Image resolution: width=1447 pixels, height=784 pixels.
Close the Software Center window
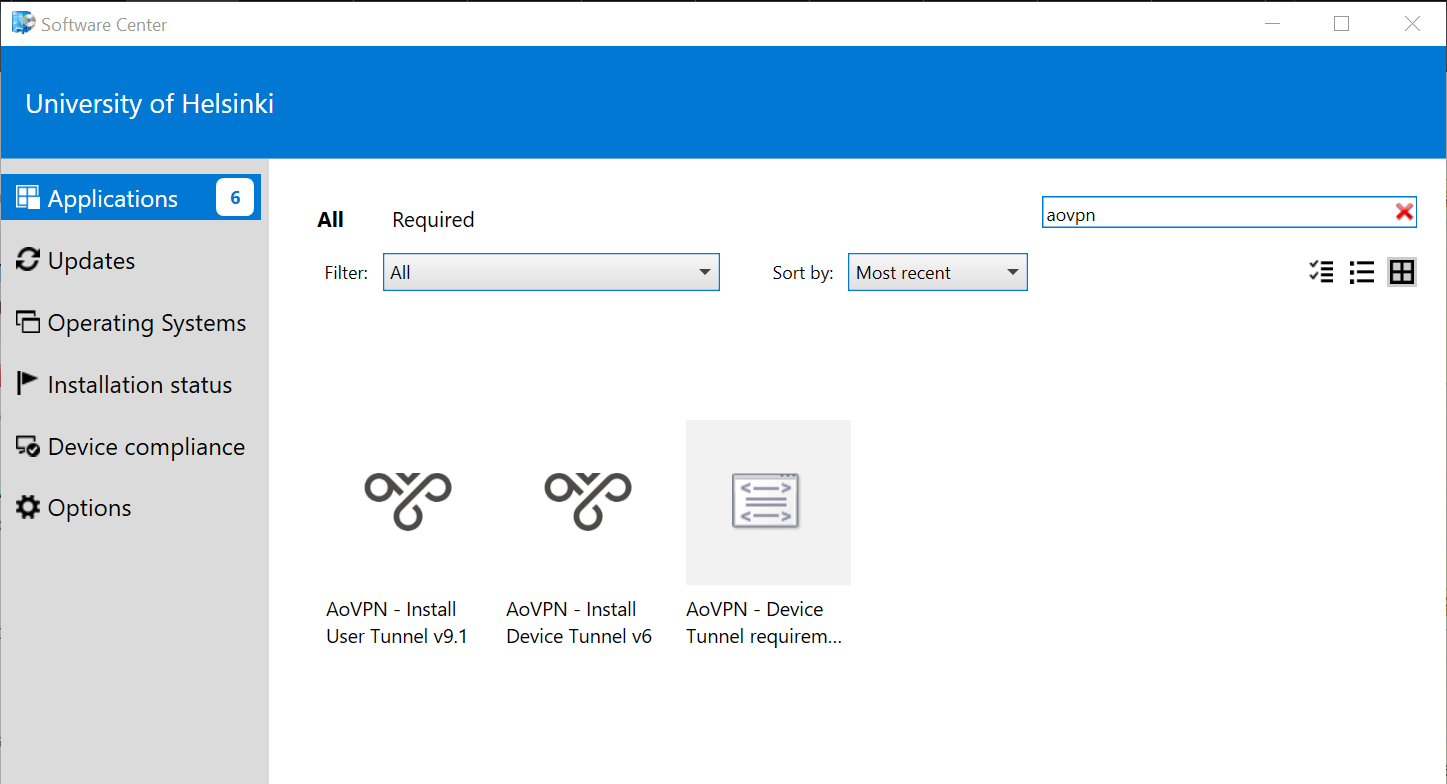click(x=1412, y=24)
